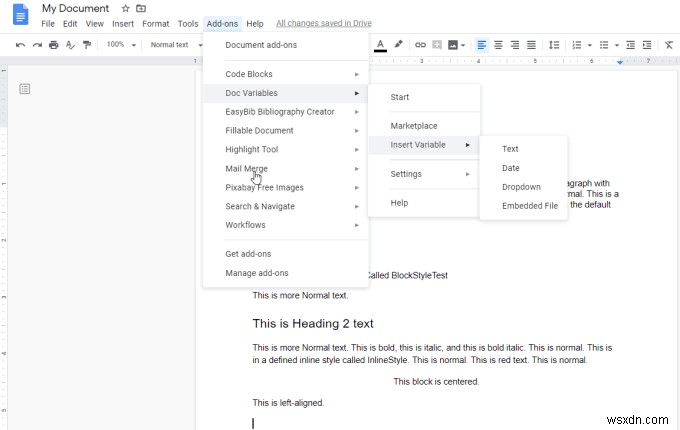The height and width of the screenshot is (430, 680).
Task: Click the Print icon
Action: coord(53,45)
